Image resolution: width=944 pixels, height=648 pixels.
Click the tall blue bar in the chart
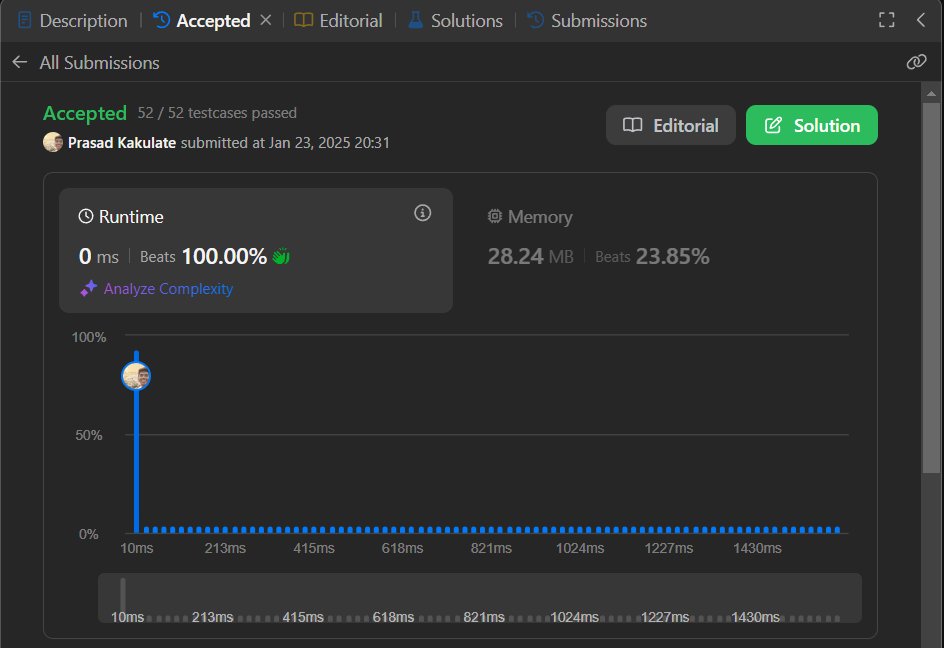[x=137, y=442]
